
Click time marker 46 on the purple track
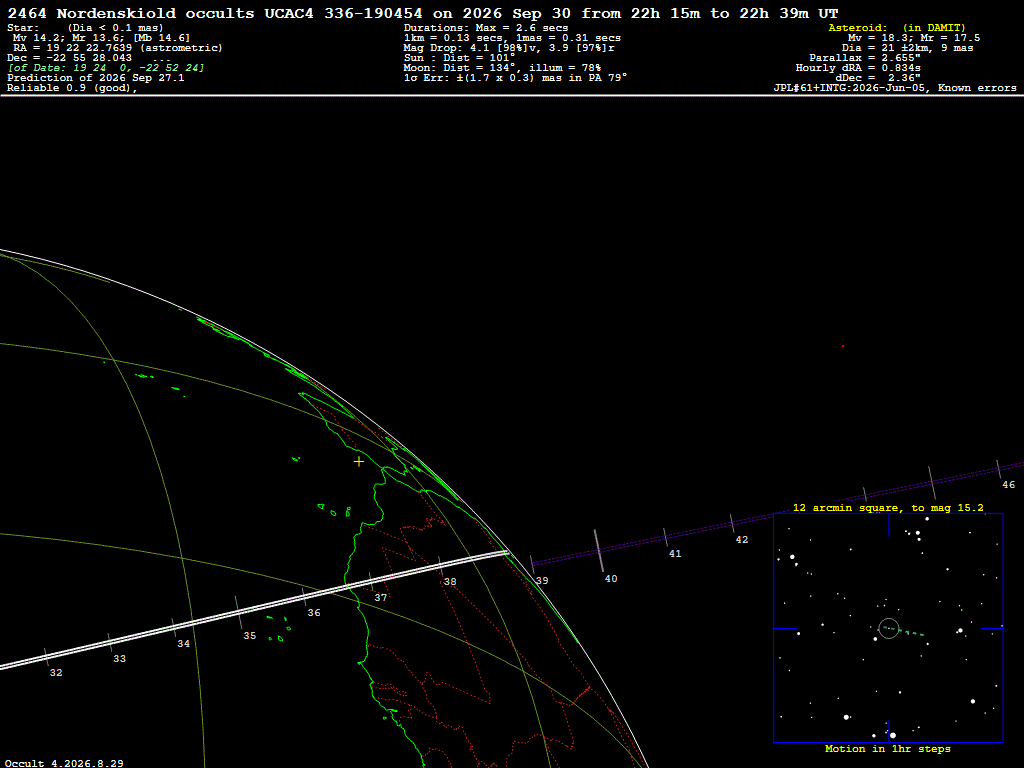1008,485
